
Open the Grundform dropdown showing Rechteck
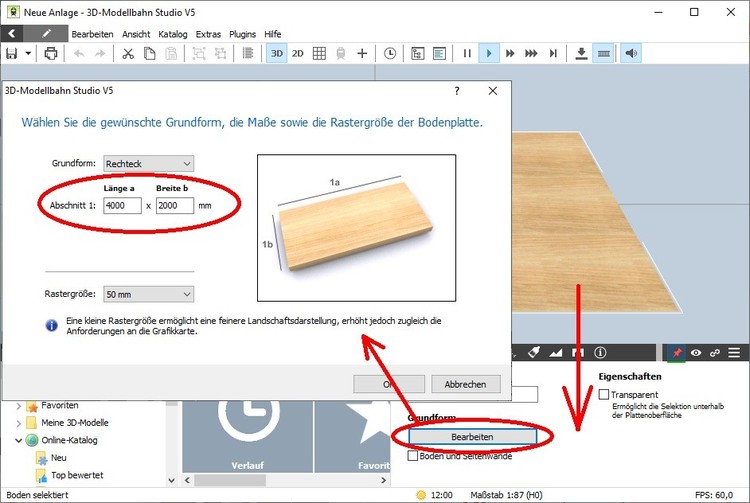click(149, 164)
